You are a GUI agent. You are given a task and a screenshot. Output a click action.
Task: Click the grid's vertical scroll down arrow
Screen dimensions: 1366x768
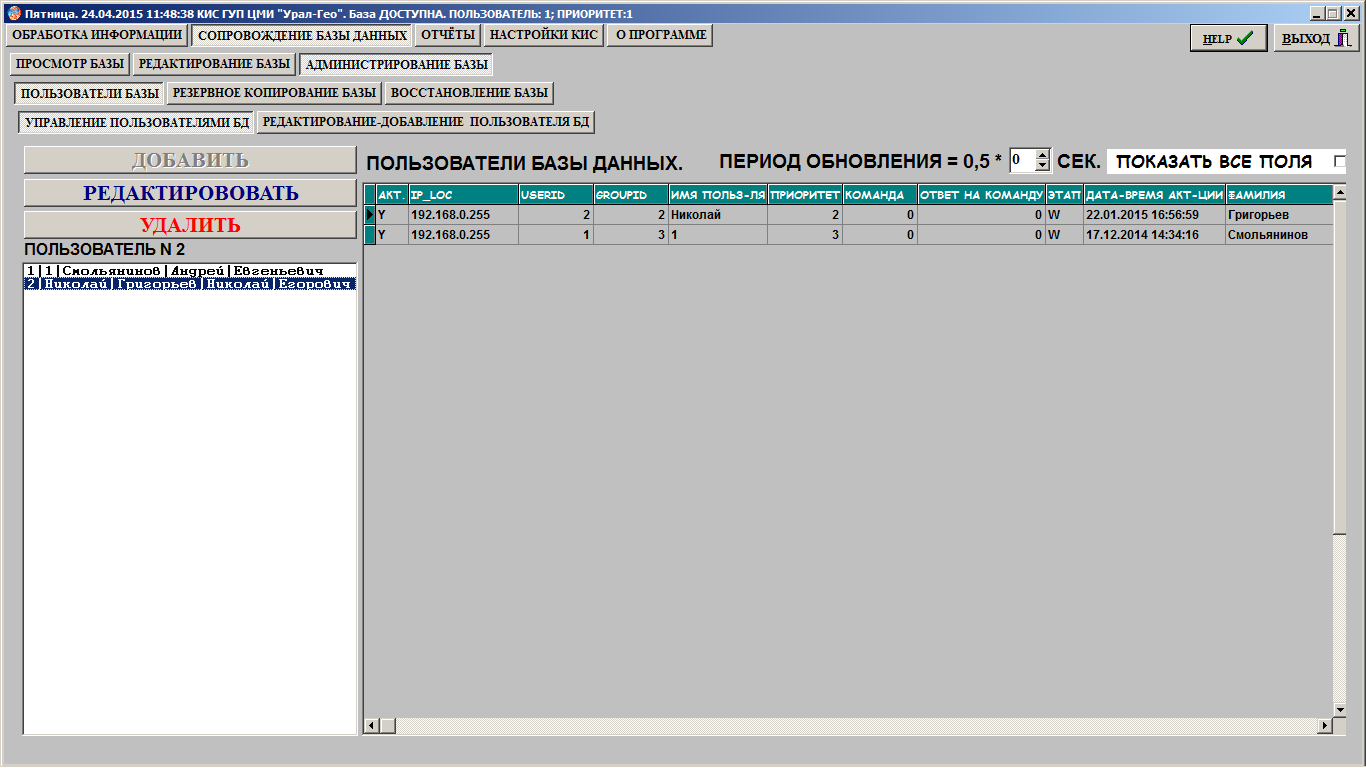pyautogui.click(x=1341, y=710)
